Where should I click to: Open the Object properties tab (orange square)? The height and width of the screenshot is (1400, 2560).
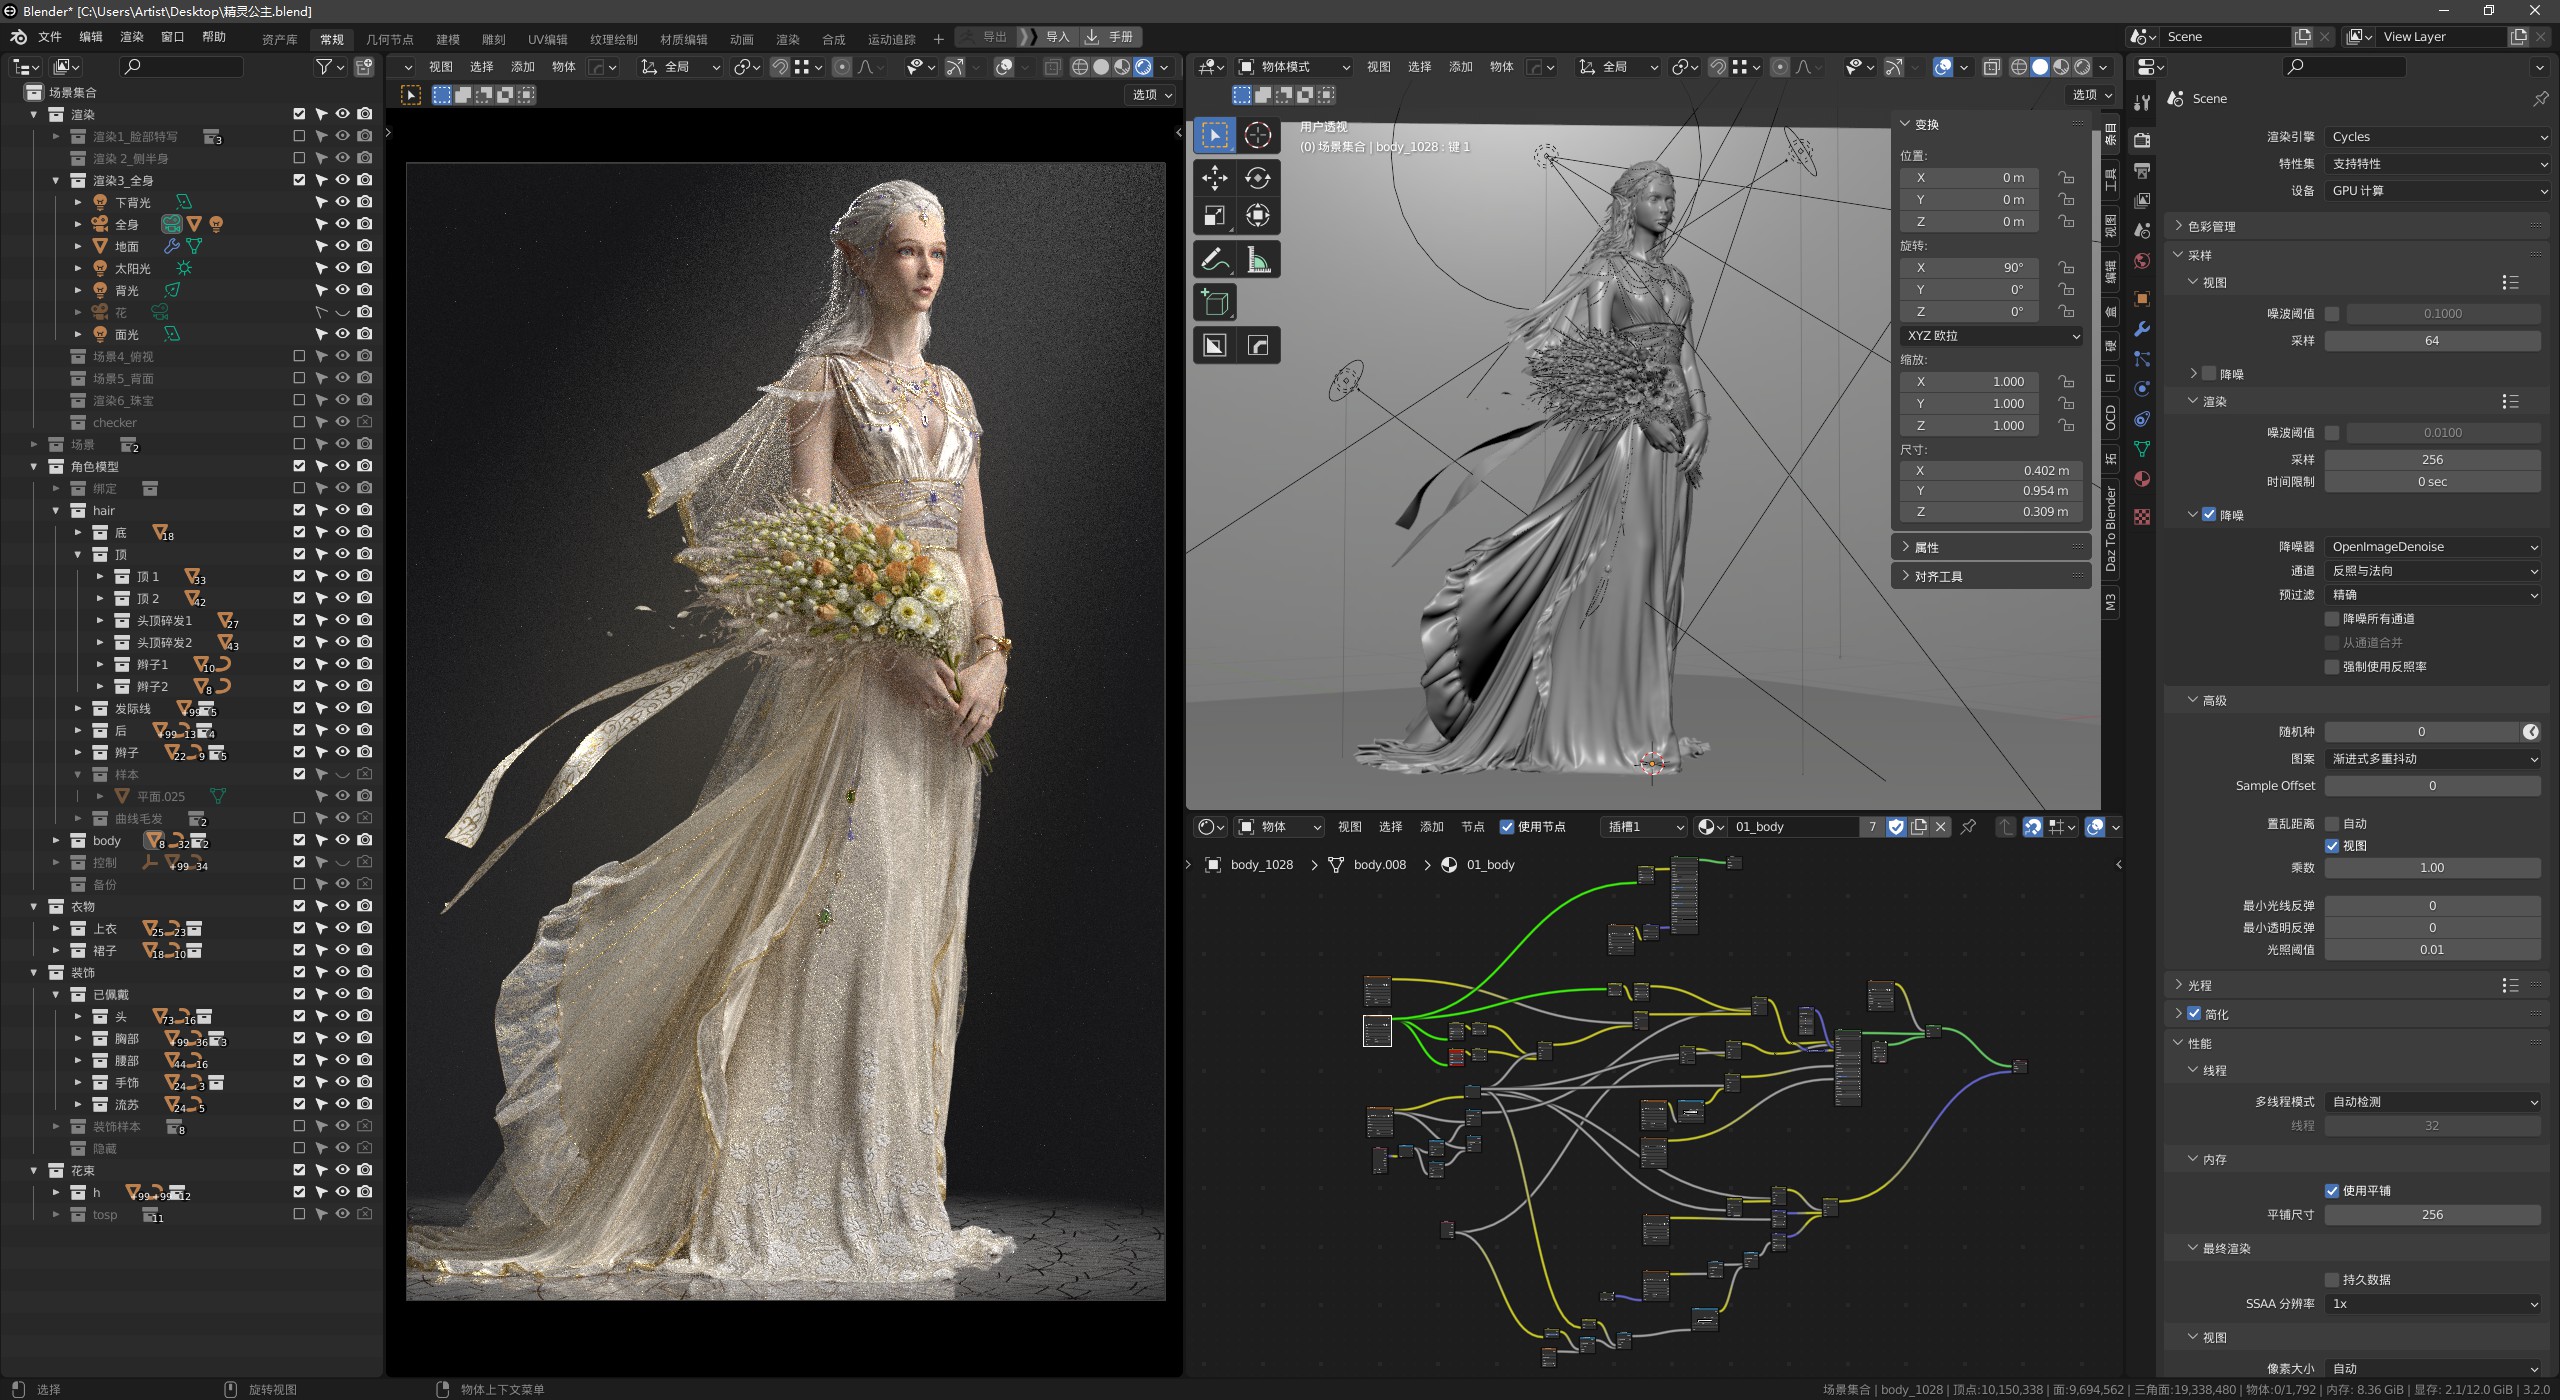click(x=2142, y=298)
